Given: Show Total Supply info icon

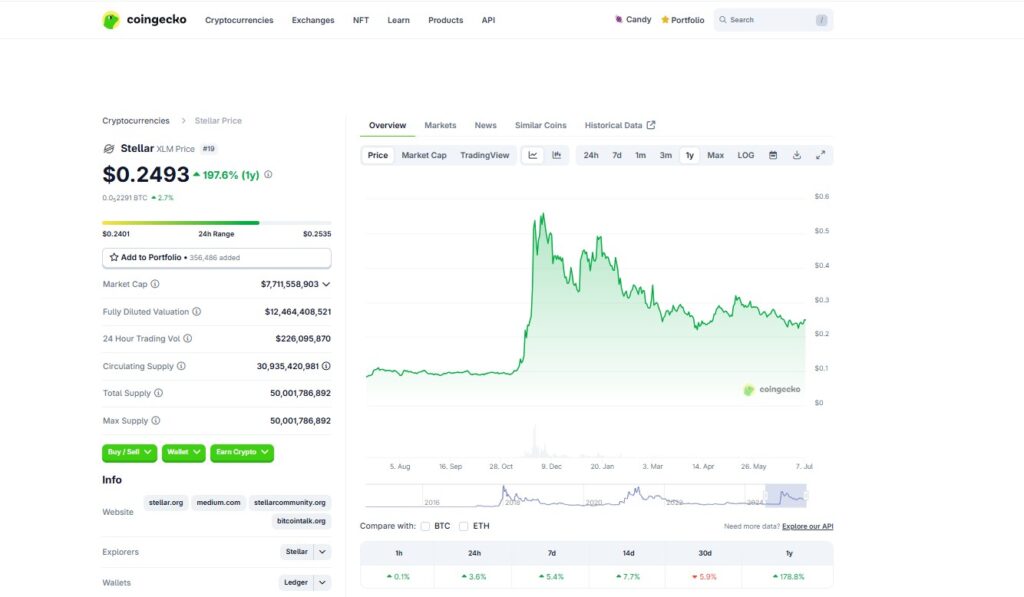Looking at the screenshot, I should click(x=159, y=393).
